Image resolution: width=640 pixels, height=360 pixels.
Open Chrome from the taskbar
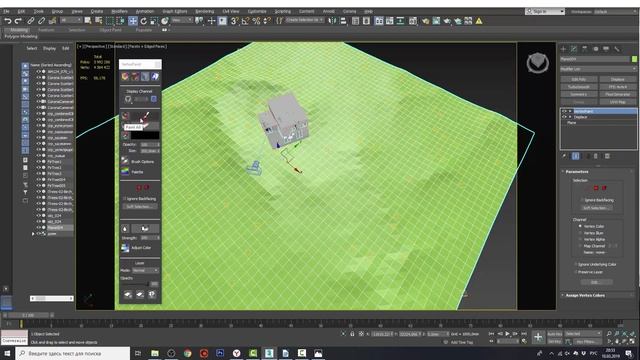tap(187, 353)
